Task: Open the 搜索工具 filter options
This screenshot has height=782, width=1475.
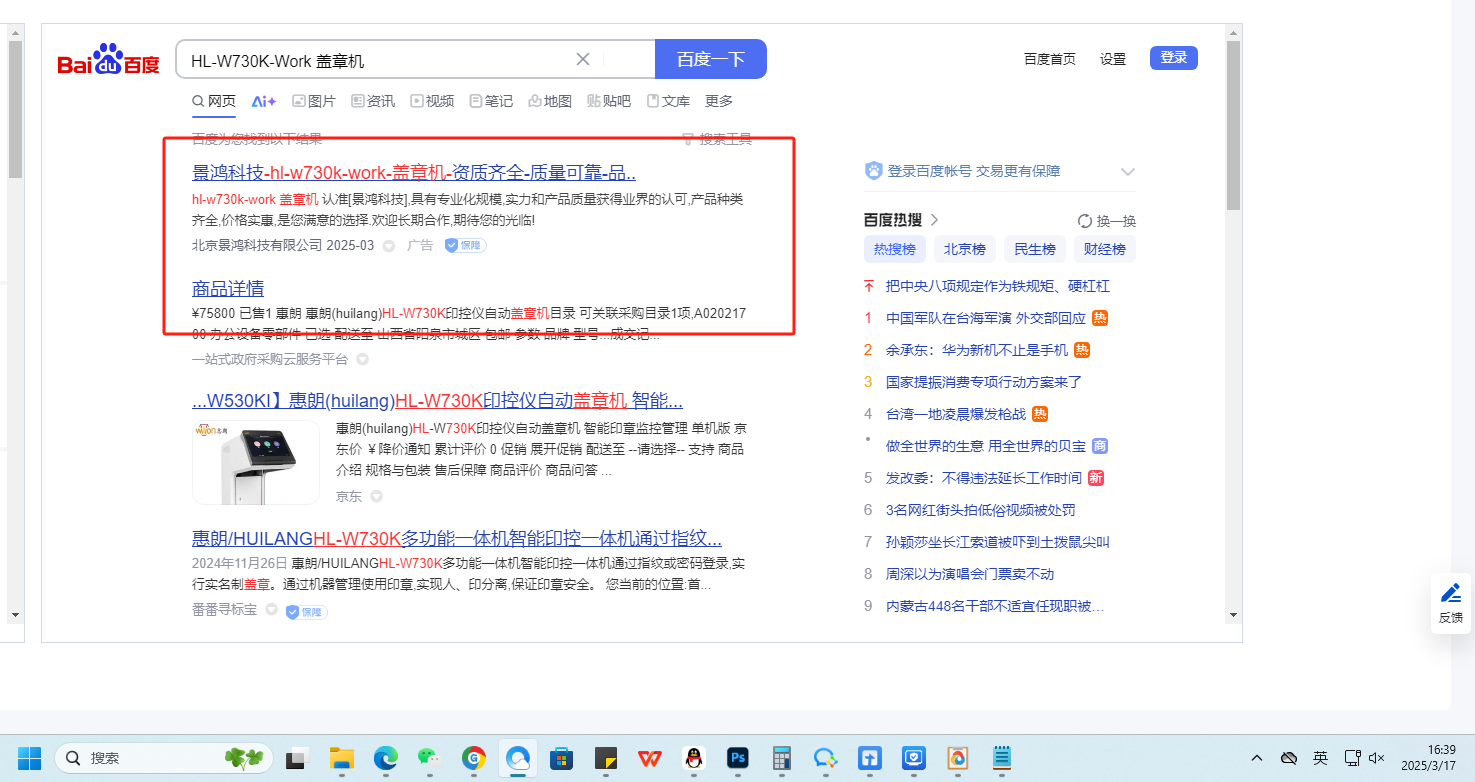Action: [x=717, y=139]
